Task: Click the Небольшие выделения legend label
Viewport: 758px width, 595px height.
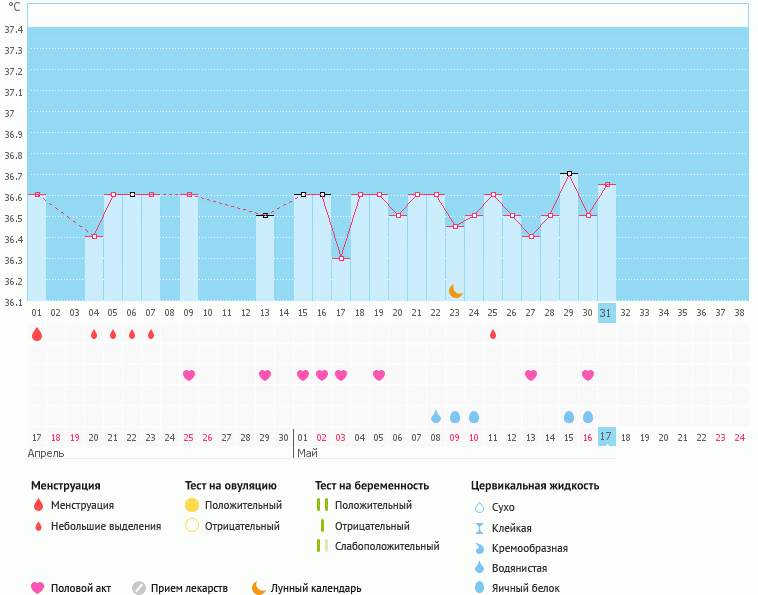Action: click(105, 526)
